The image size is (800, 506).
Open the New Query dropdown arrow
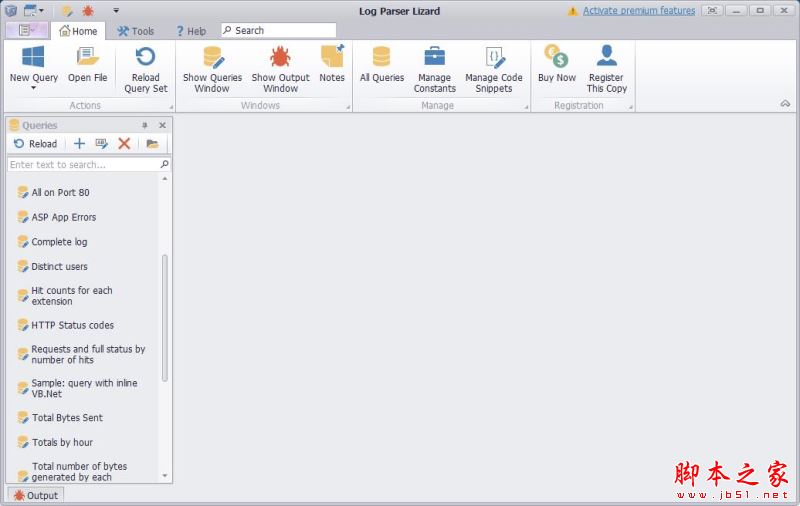(34, 88)
